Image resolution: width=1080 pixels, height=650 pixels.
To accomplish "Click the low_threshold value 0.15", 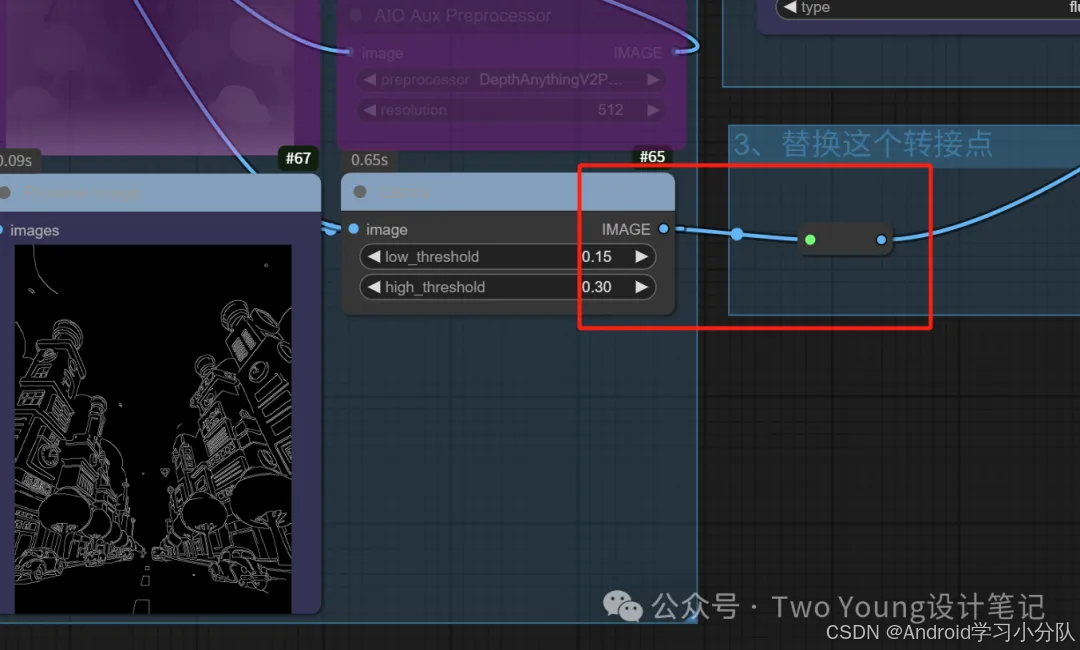I will 596,257.
